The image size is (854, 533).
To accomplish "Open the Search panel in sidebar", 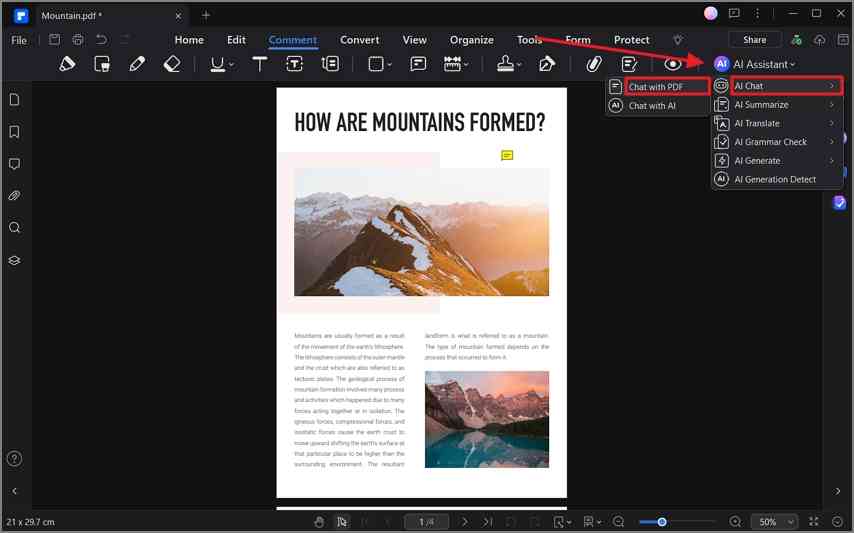I will pos(15,228).
